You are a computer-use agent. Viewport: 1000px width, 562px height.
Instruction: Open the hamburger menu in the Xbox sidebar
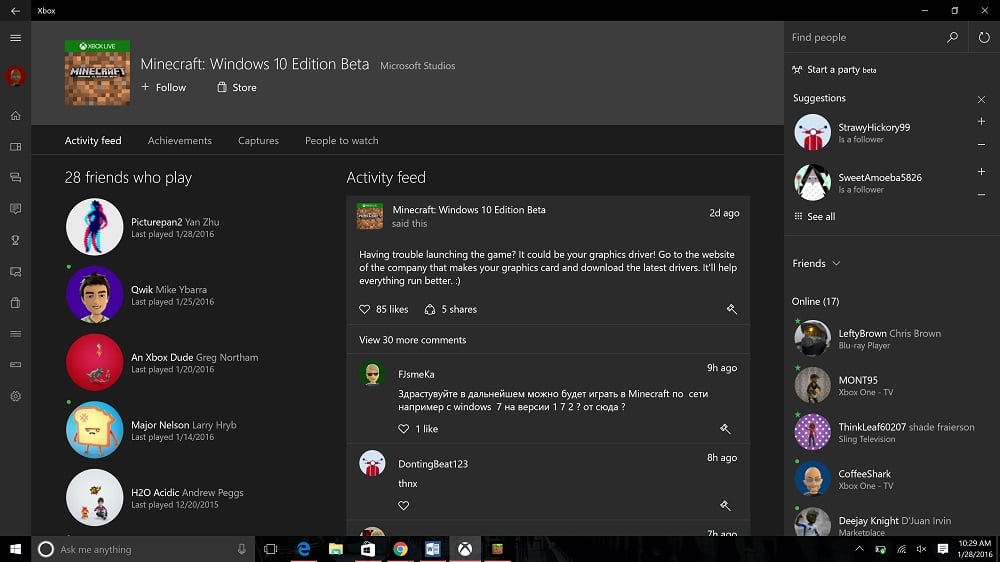tap(15, 38)
